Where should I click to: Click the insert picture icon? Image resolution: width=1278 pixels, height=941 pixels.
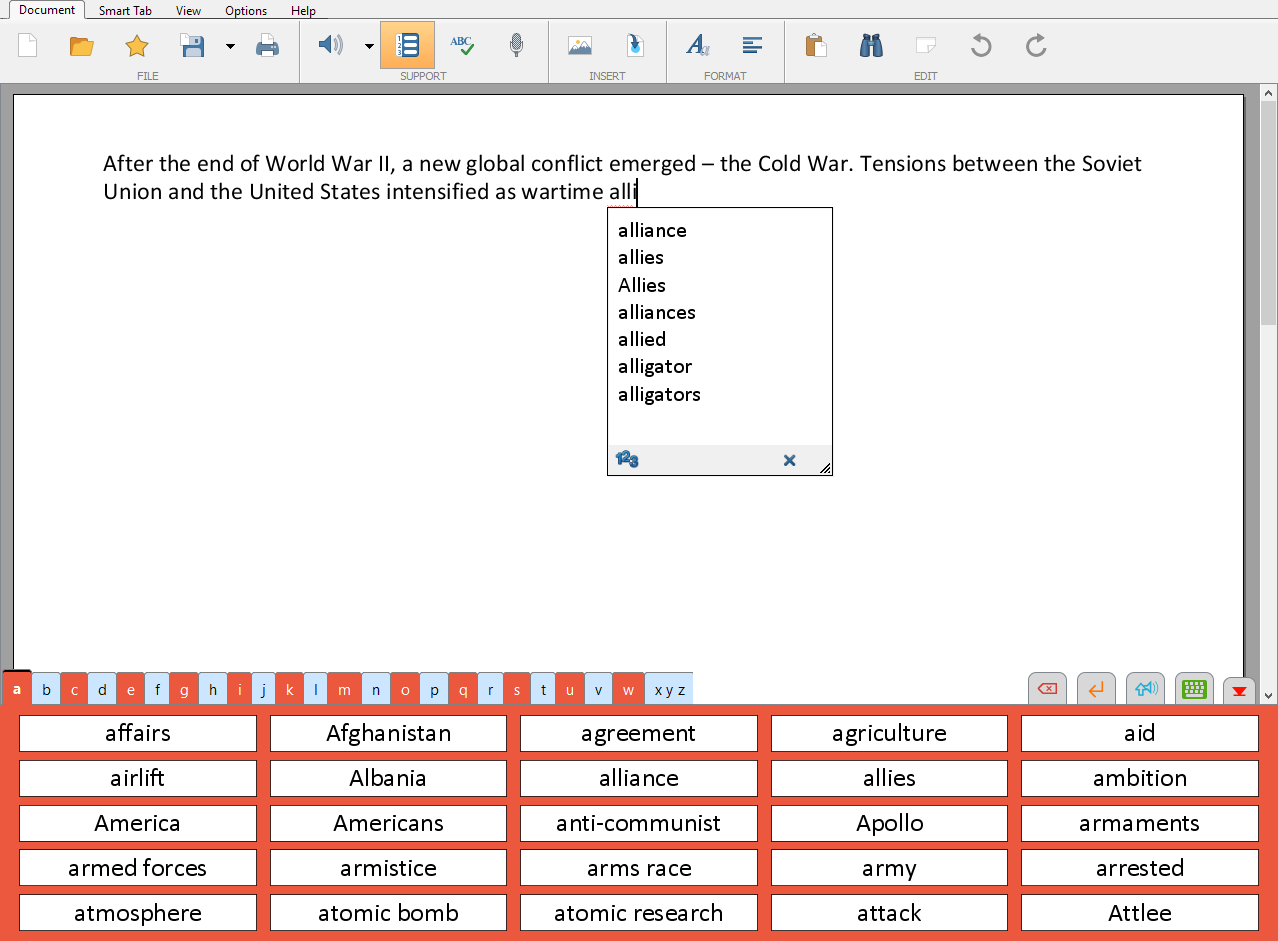[580, 46]
